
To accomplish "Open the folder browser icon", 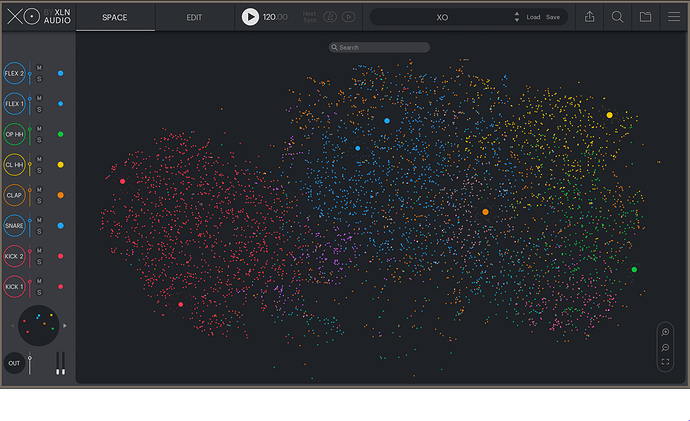I will 645,17.
